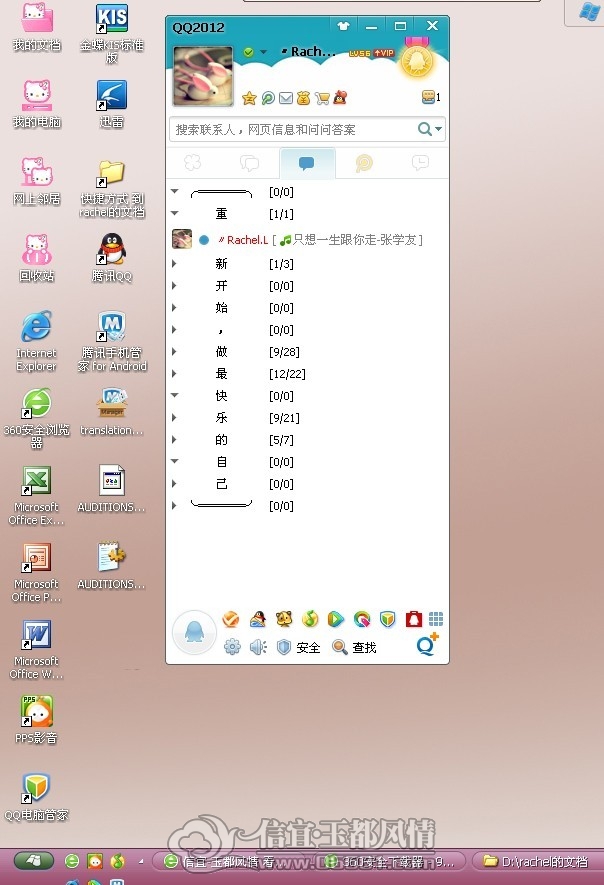Select contact Rachel.L in the list
Viewport: 604px width, 885px height.
click(307, 239)
